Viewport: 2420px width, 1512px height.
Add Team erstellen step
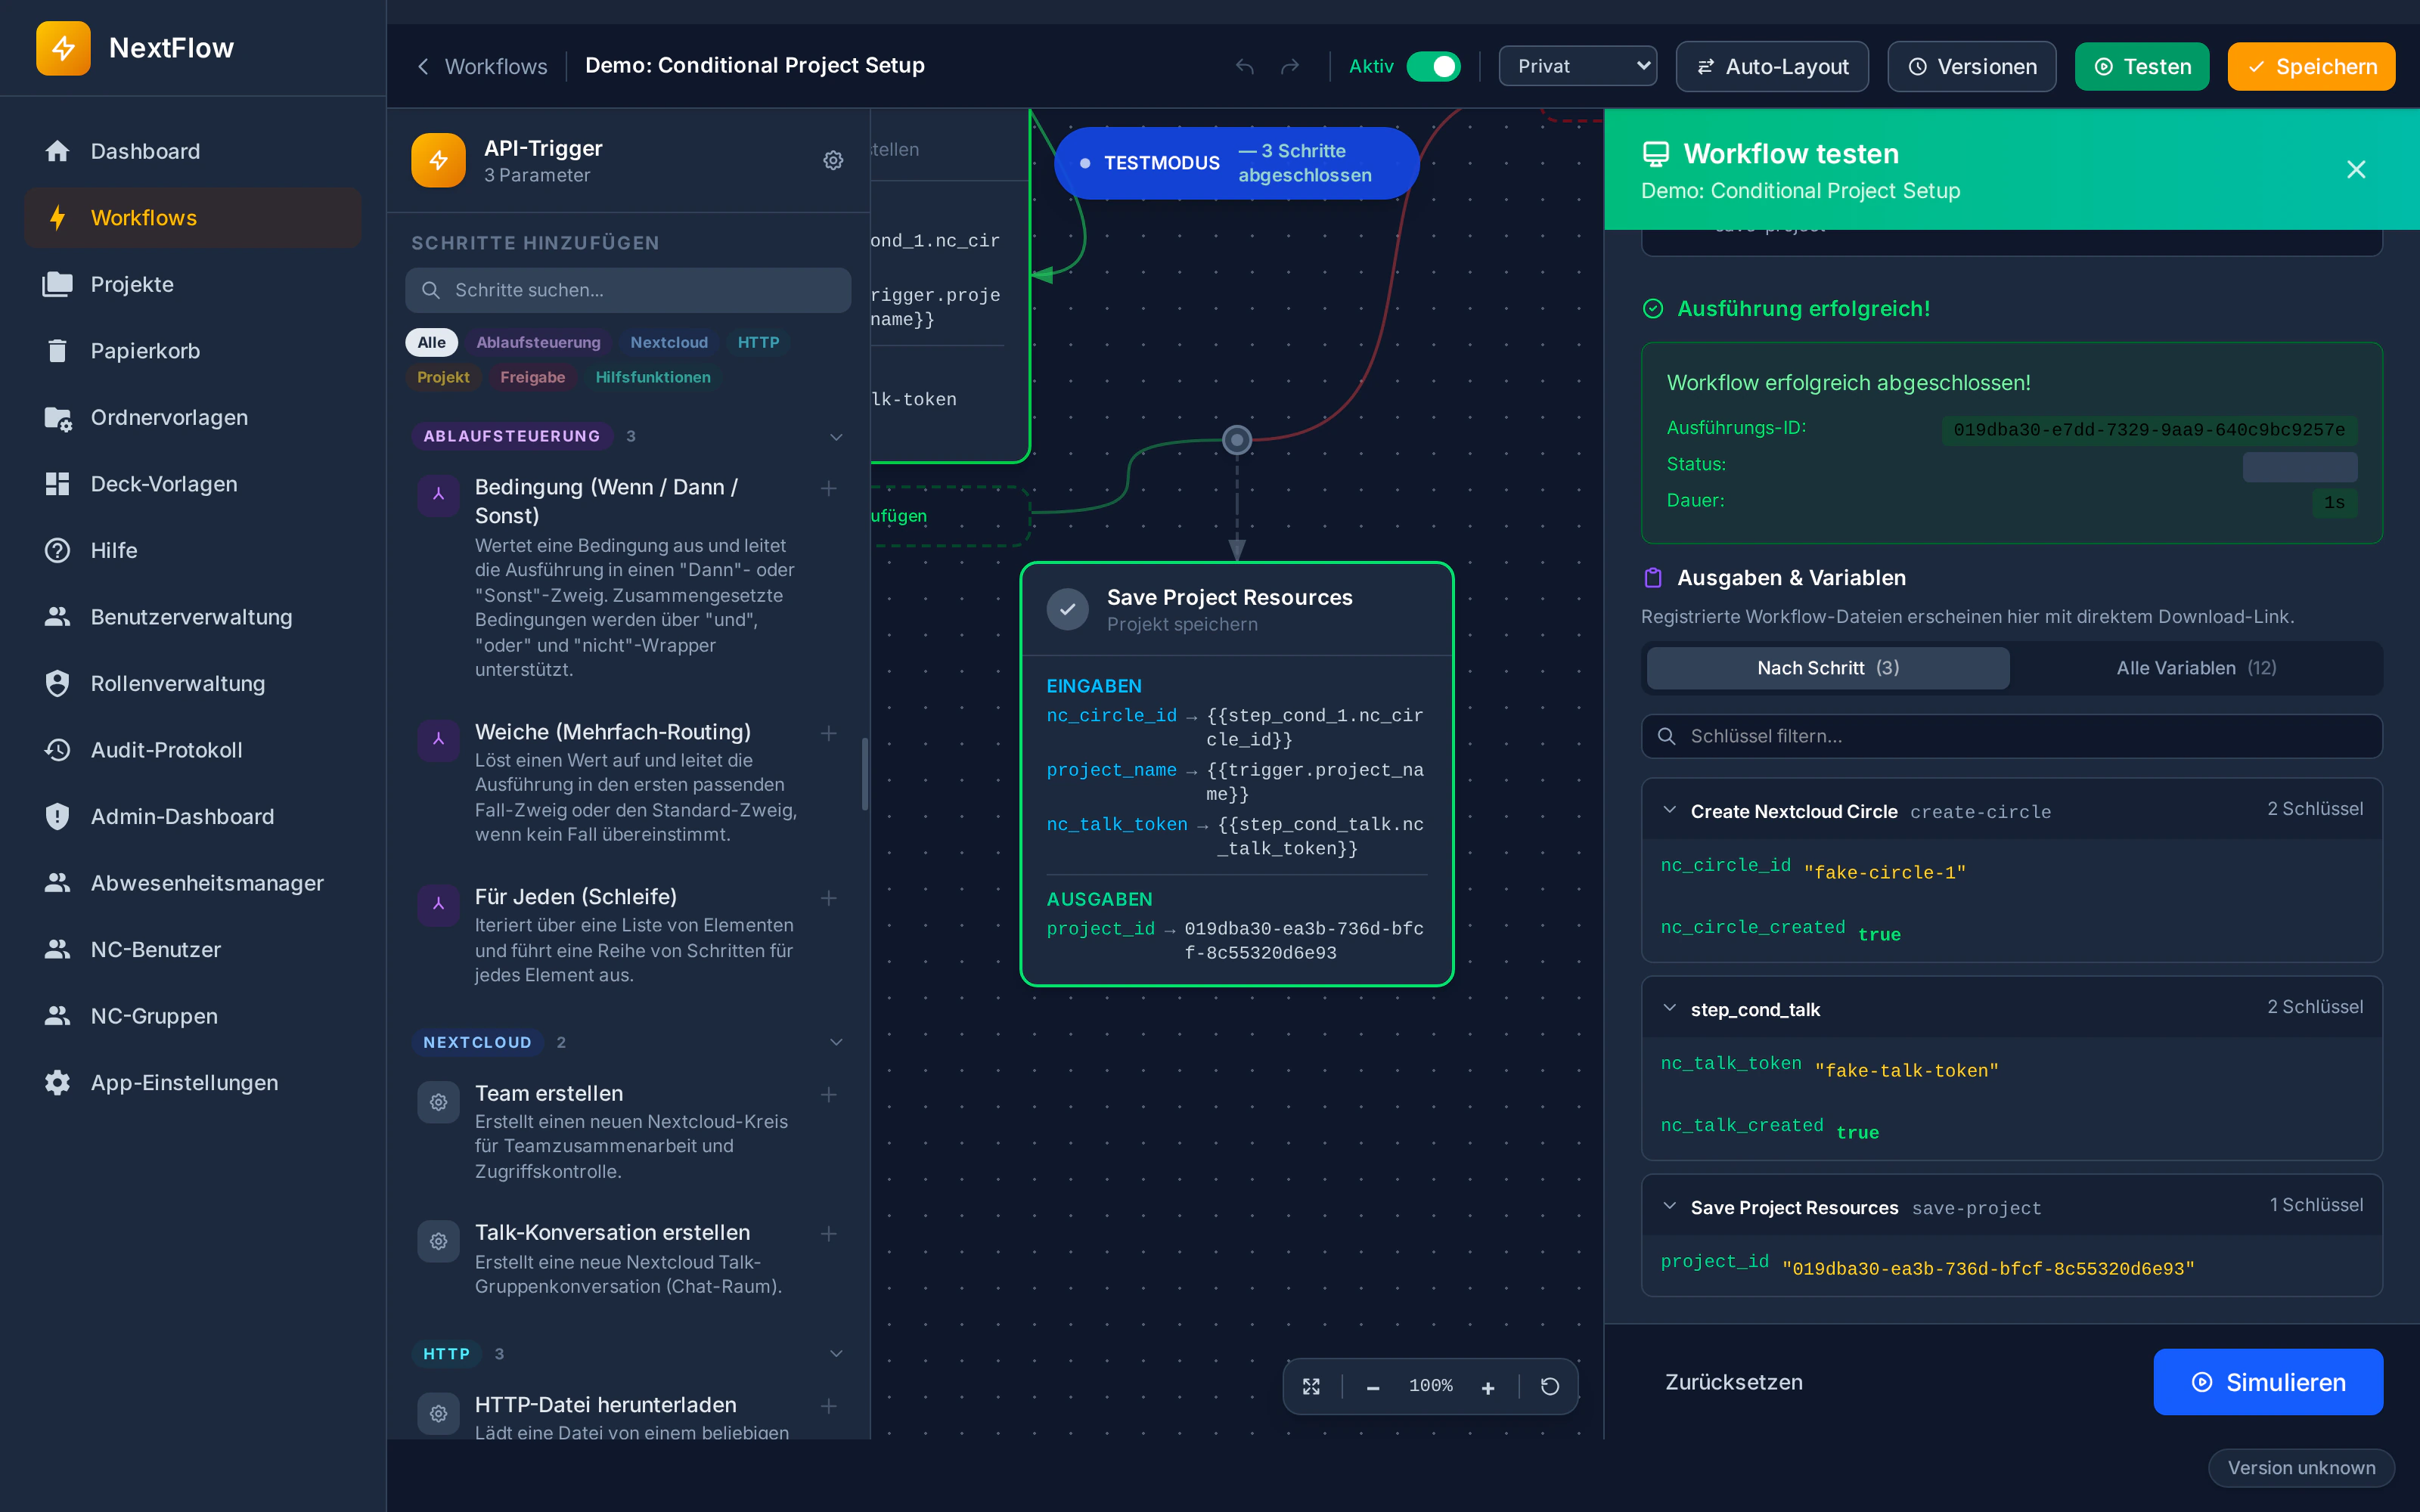click(x=829, y=1095)
